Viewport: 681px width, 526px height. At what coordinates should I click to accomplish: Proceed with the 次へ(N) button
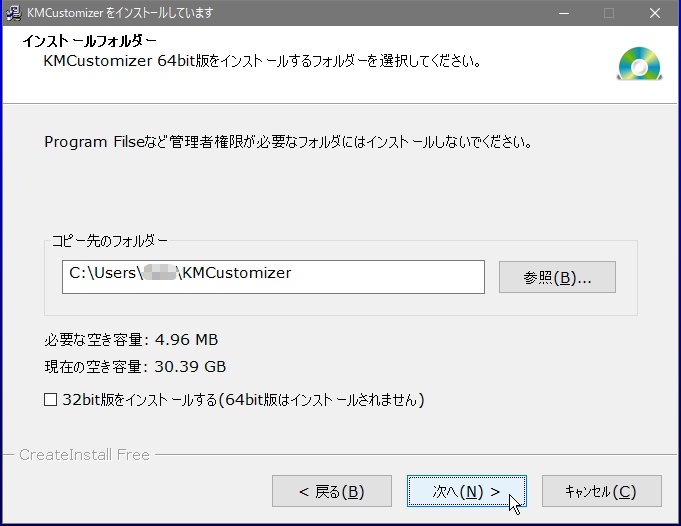pyautogui.click(x=466, y=491)
